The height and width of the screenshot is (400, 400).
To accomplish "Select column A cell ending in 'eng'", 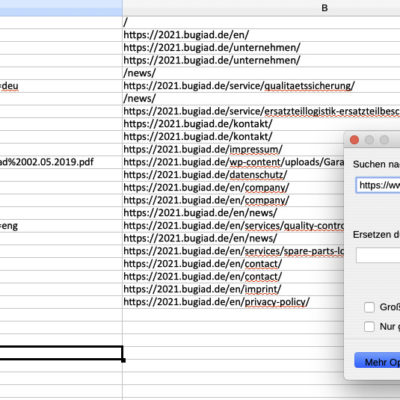I will coord(61,226).
